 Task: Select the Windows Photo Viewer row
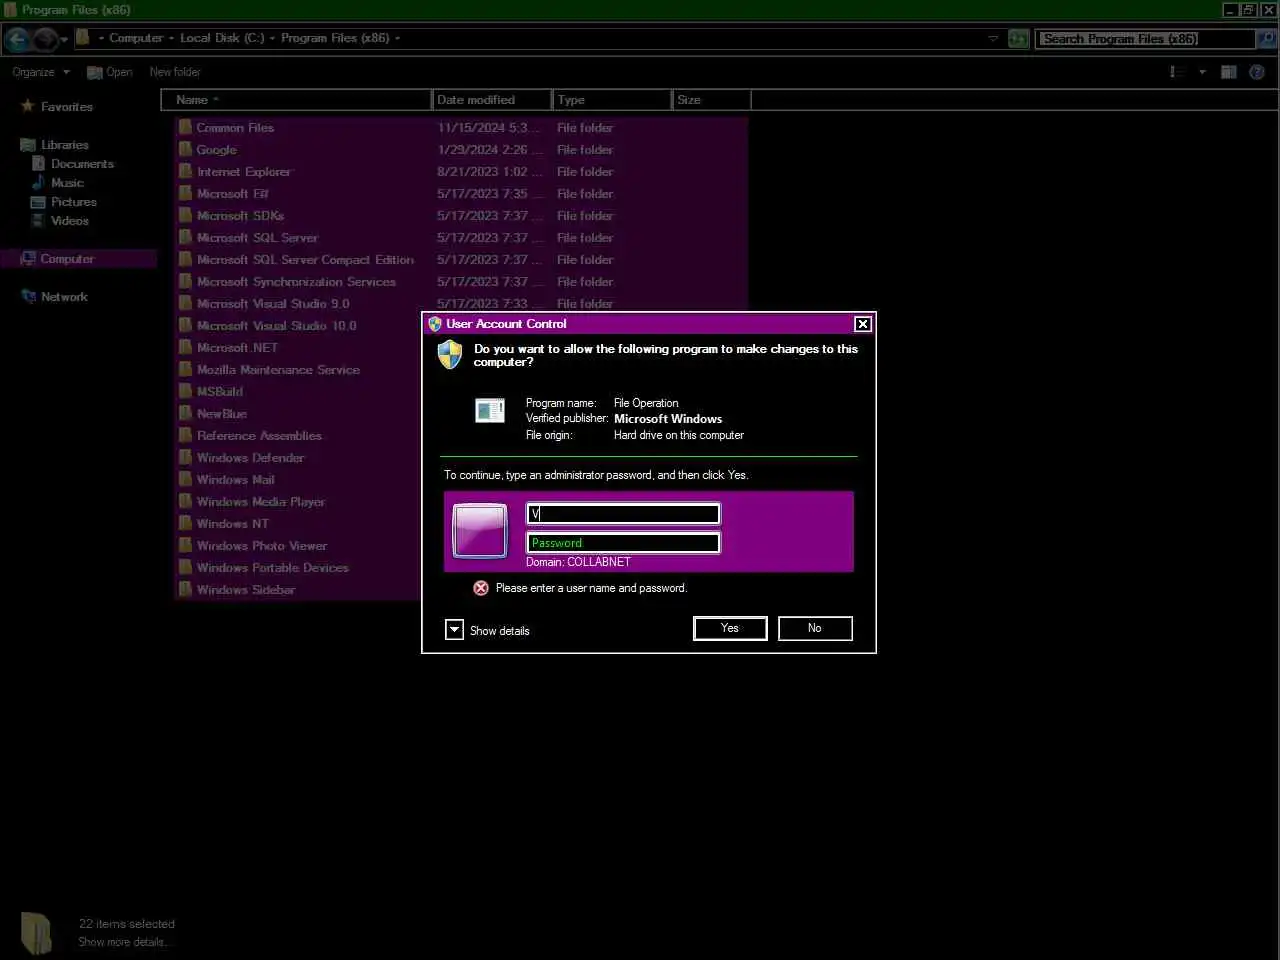pos(298,546)
